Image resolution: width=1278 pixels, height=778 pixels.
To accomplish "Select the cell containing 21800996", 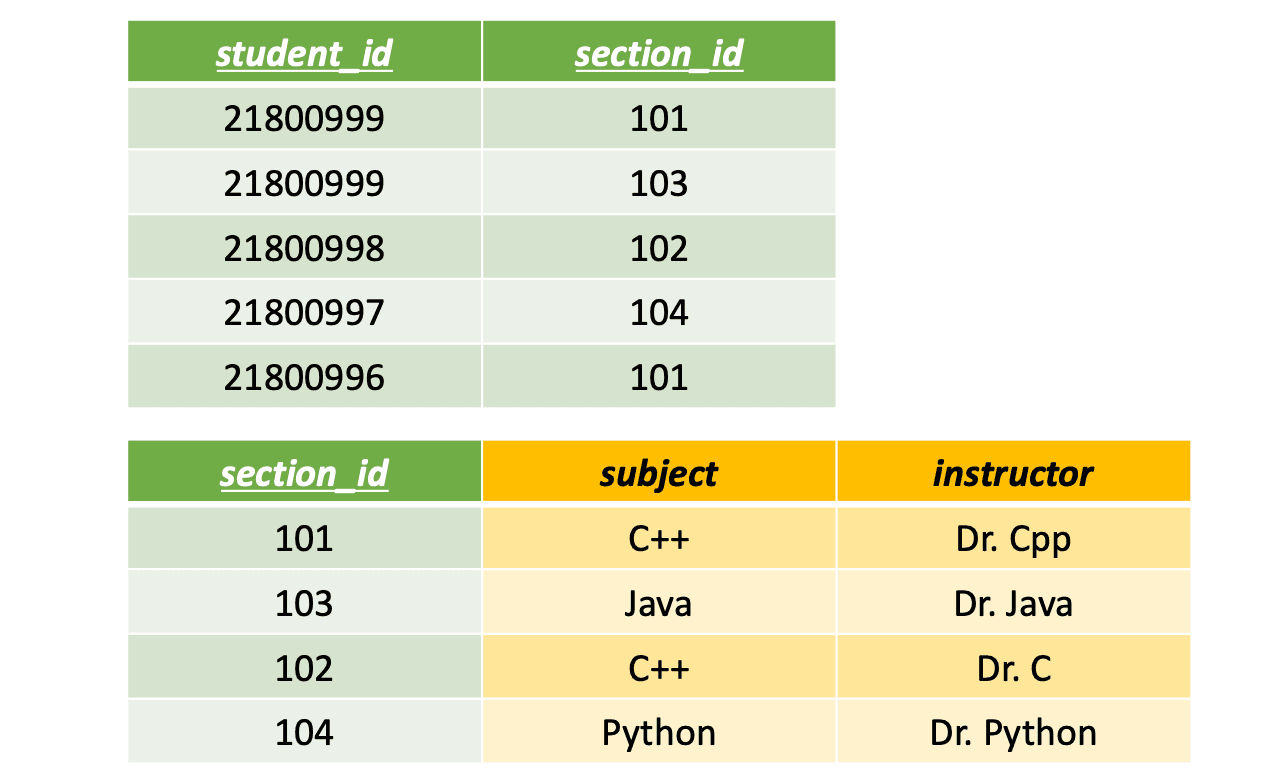I will point(304,376).
